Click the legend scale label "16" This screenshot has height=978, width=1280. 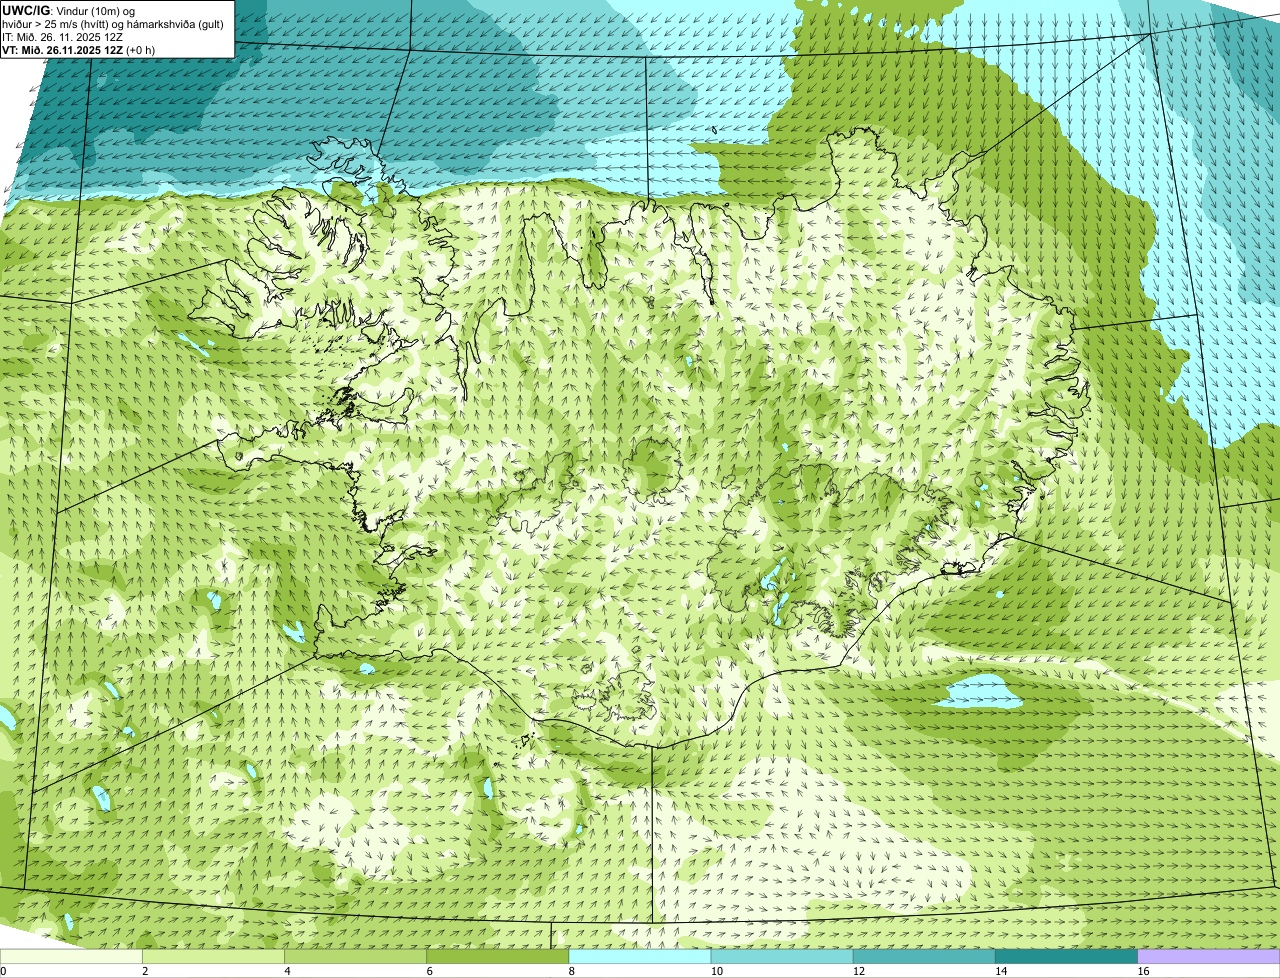[1143, 971]
